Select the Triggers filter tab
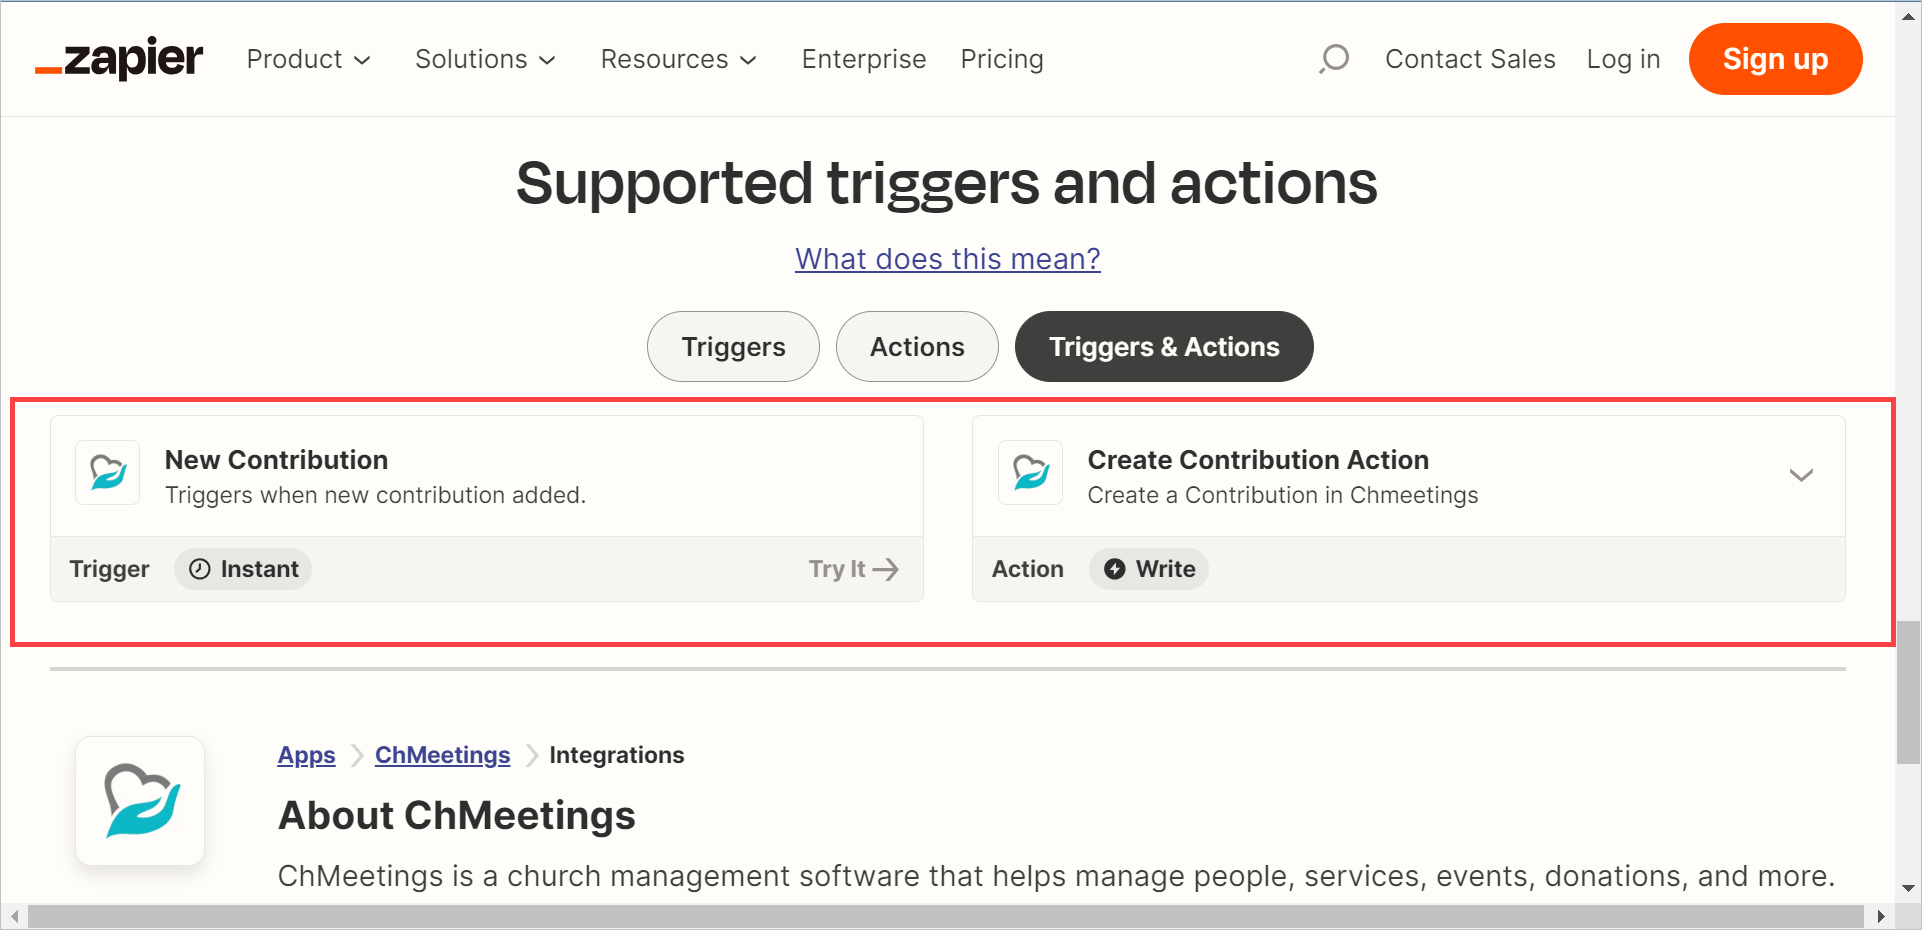Image resolution: width=1922 pixels, height=930 pixels. [733, 346]
